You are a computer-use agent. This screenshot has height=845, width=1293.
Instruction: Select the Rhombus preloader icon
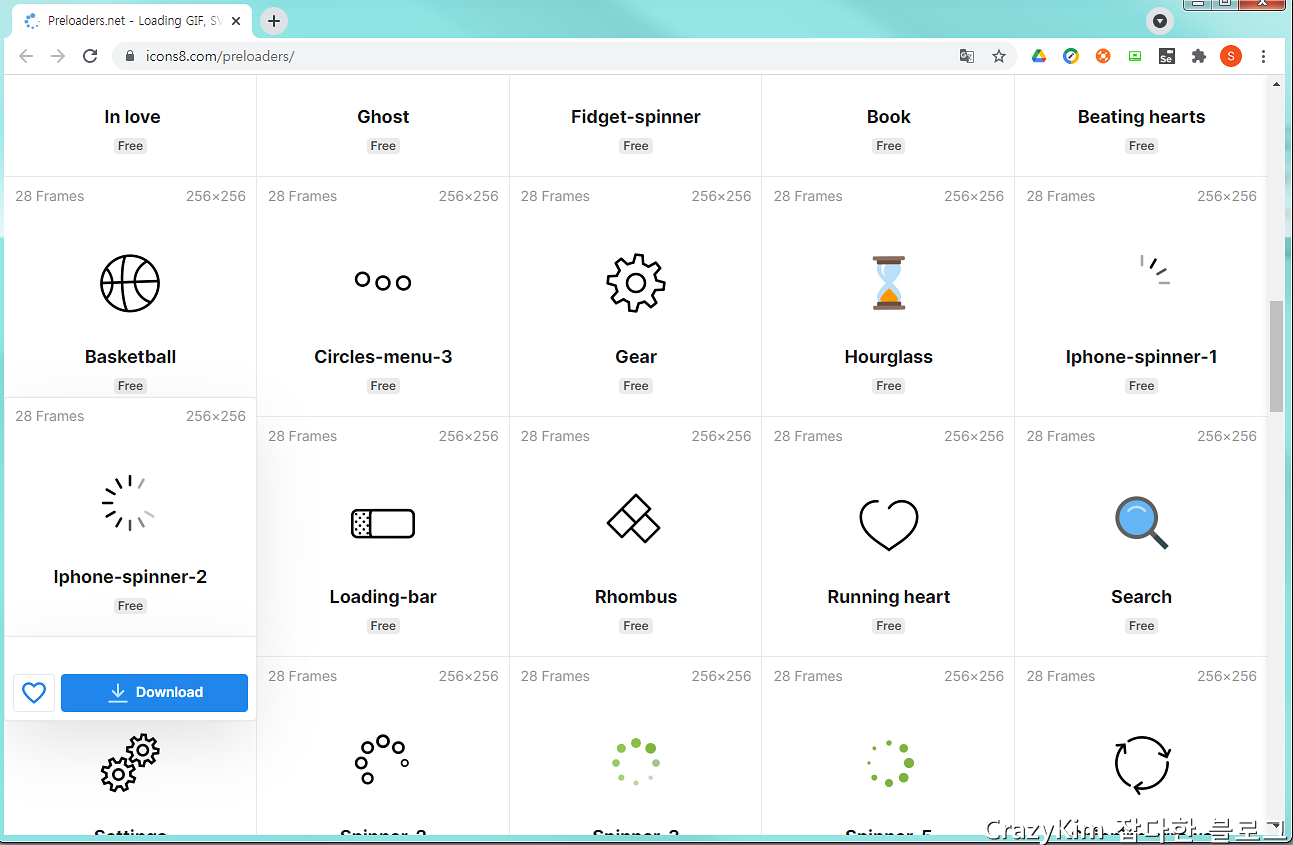634,518
